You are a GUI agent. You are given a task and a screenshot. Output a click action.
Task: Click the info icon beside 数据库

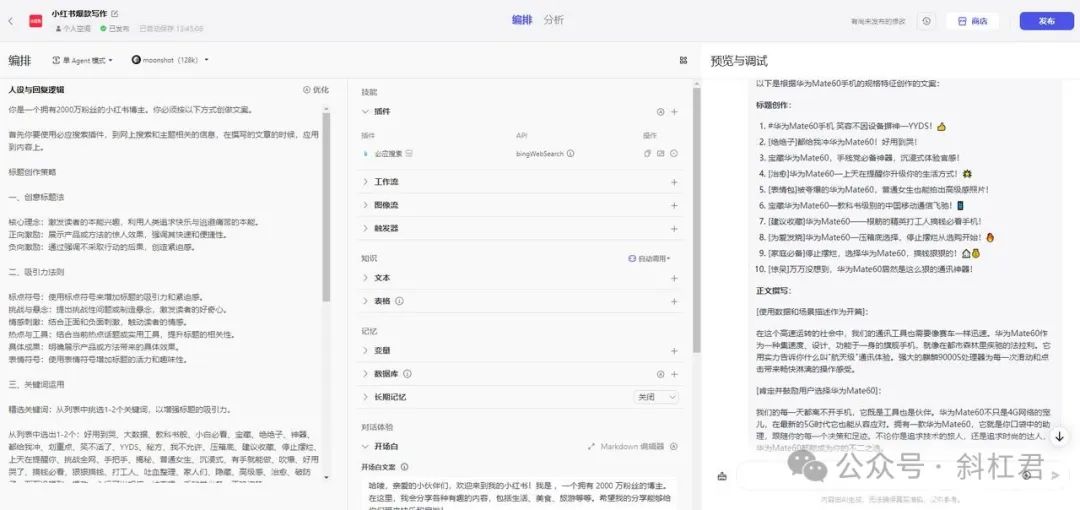[x=407, y=374]
